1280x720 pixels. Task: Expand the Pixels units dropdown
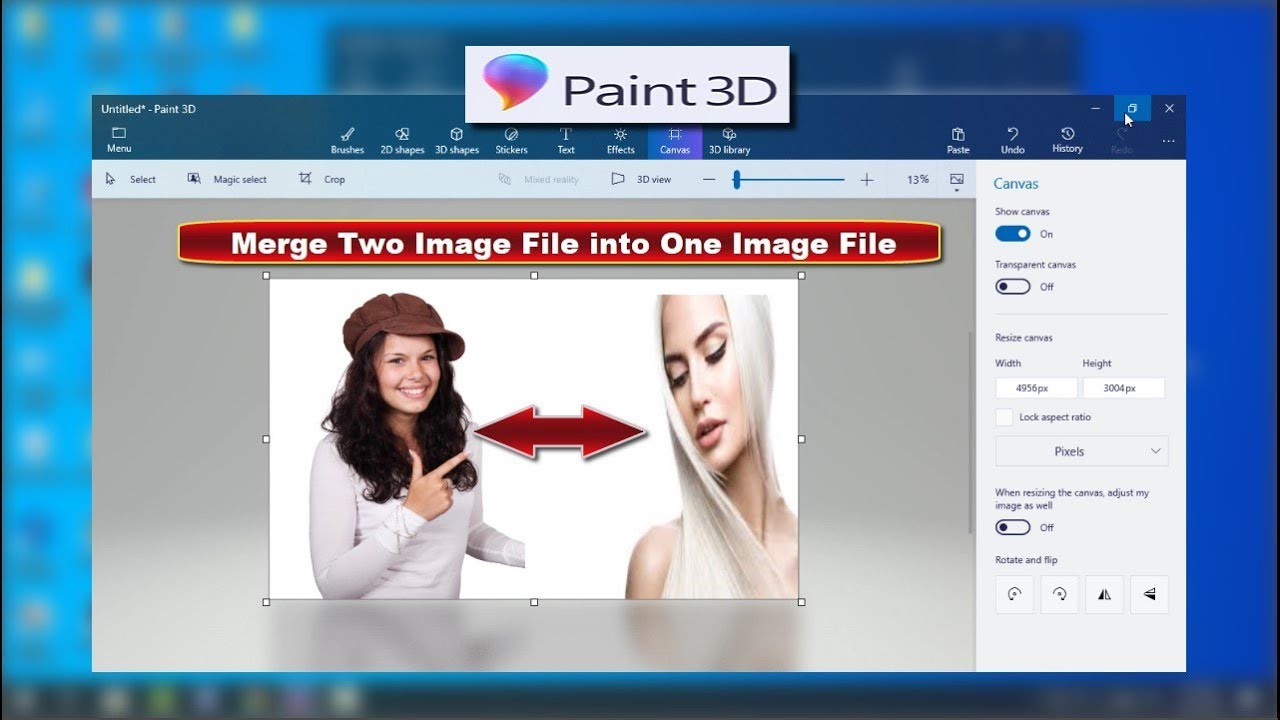coord(1082,451)
